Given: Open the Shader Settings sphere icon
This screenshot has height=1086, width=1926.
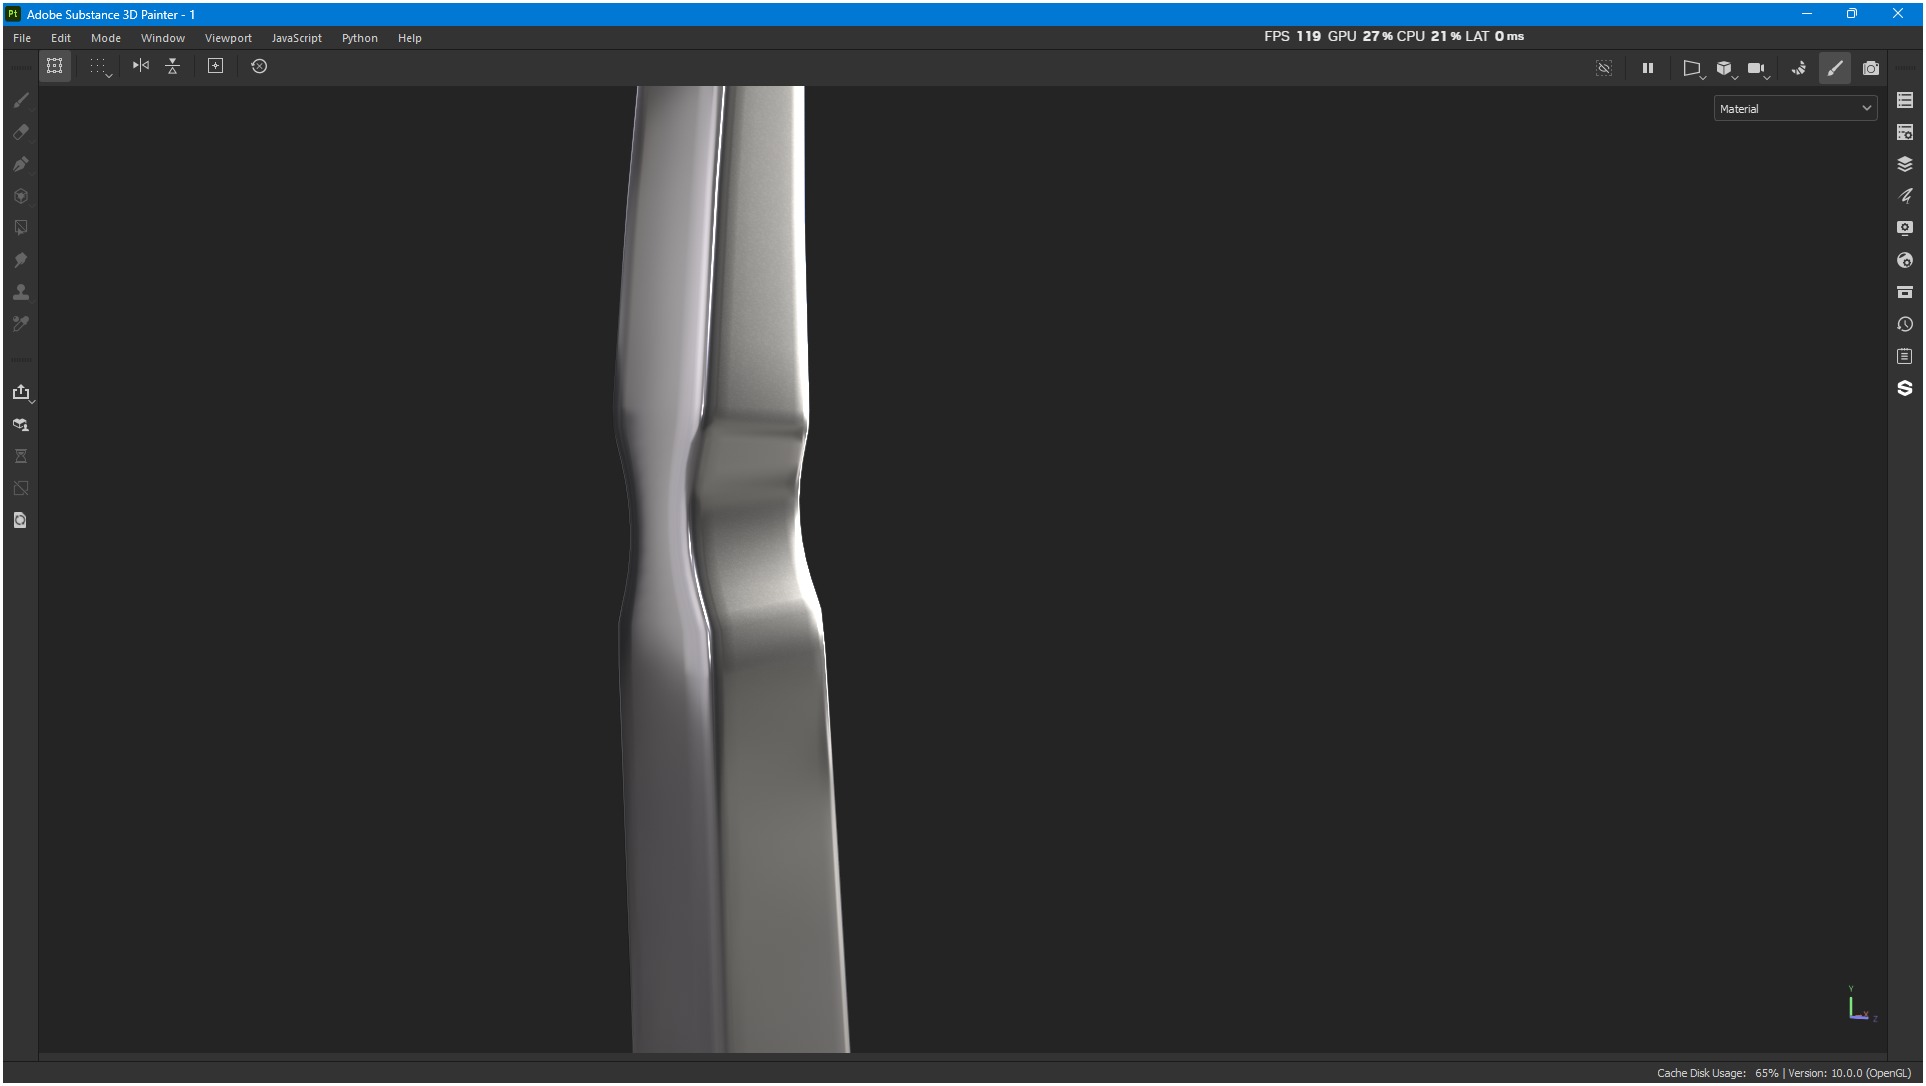Looking at the screenshot, I should (1904, 260).
